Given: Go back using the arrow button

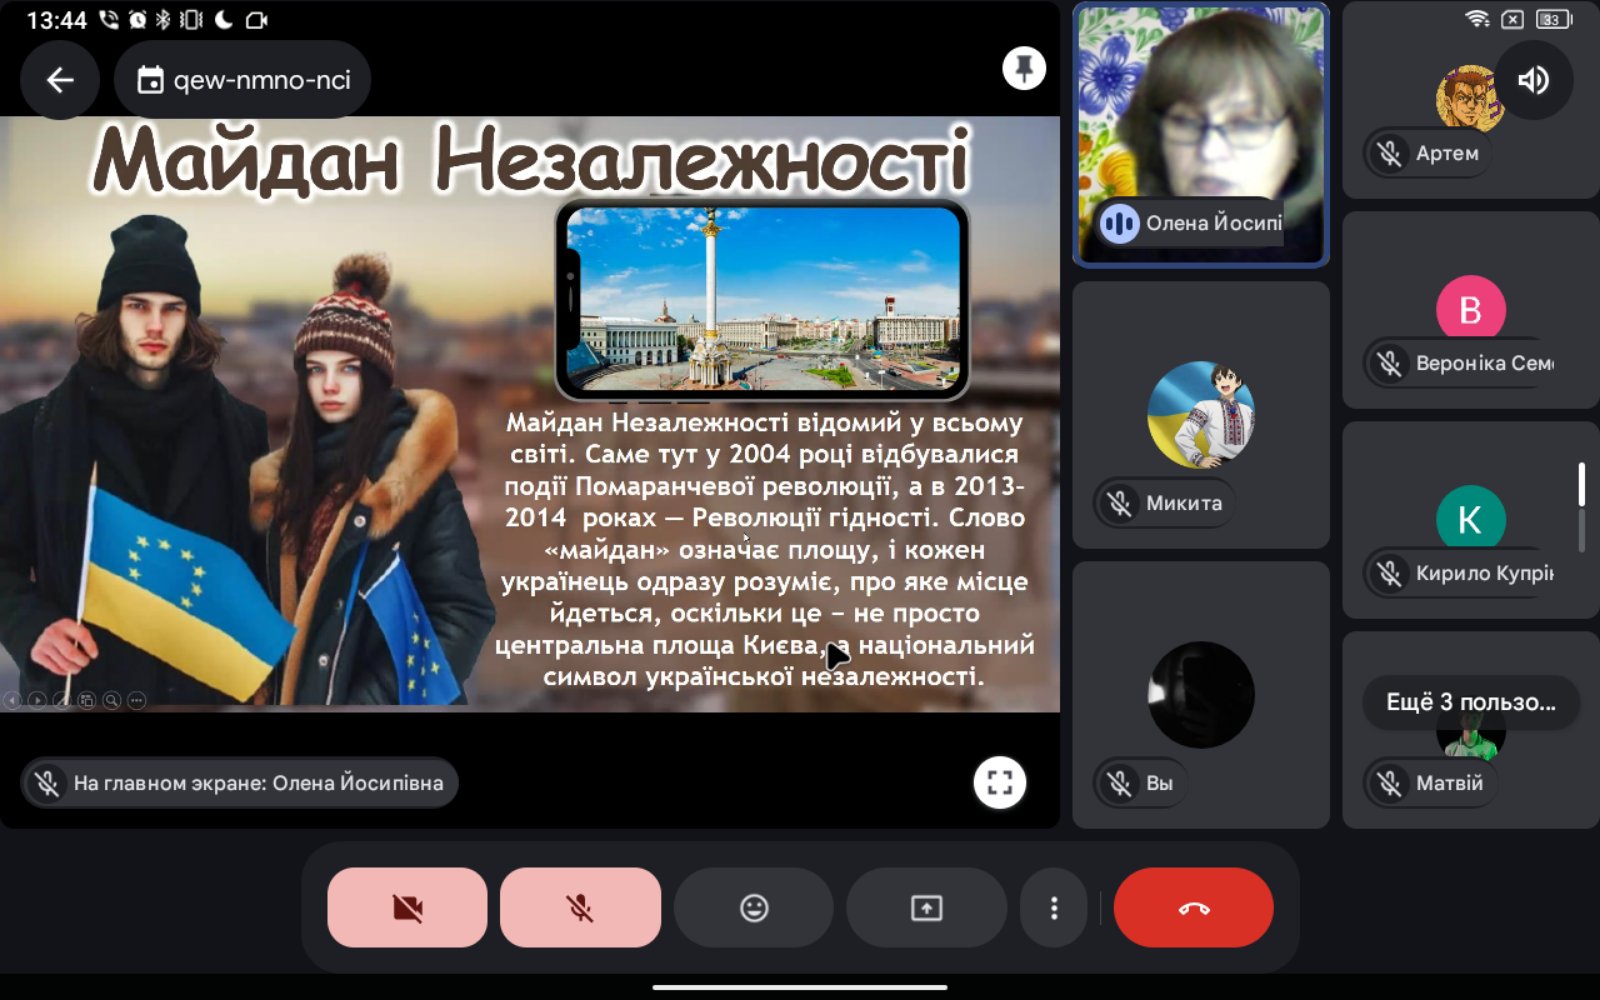Looking at the screenshot, I should [60, 80].
